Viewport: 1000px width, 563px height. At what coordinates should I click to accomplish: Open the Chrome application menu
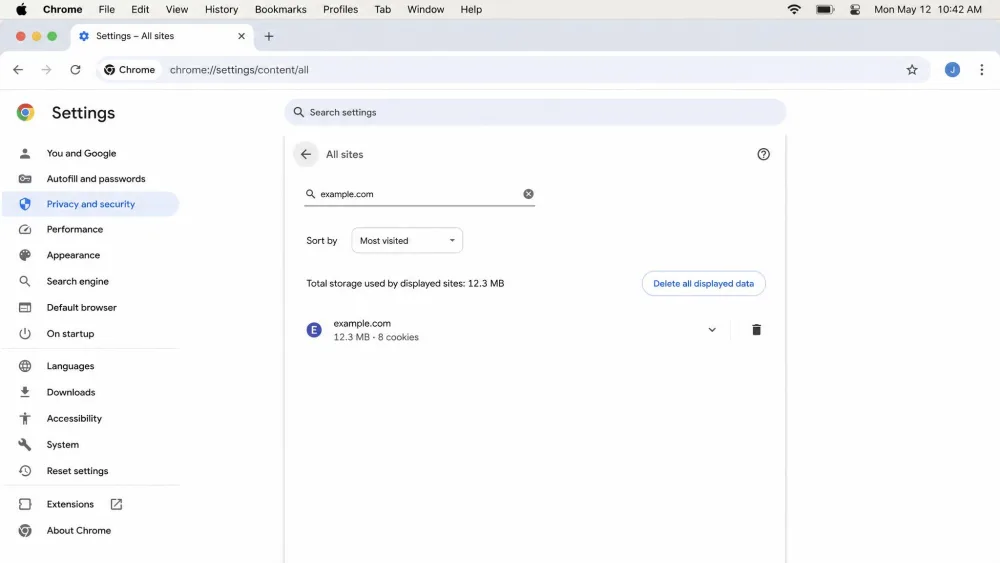(x=62, y=9)
